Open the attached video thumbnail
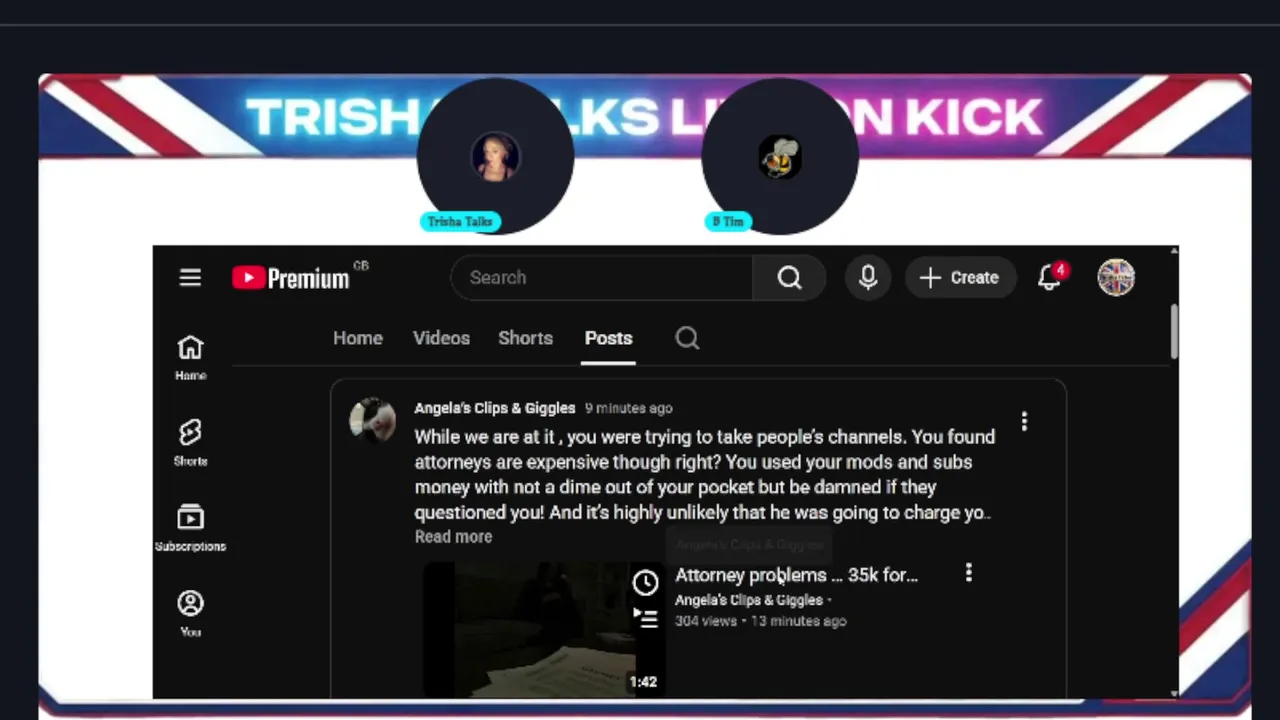The width and height of the screenshot is (1280, 720). (x=544, y=629)
